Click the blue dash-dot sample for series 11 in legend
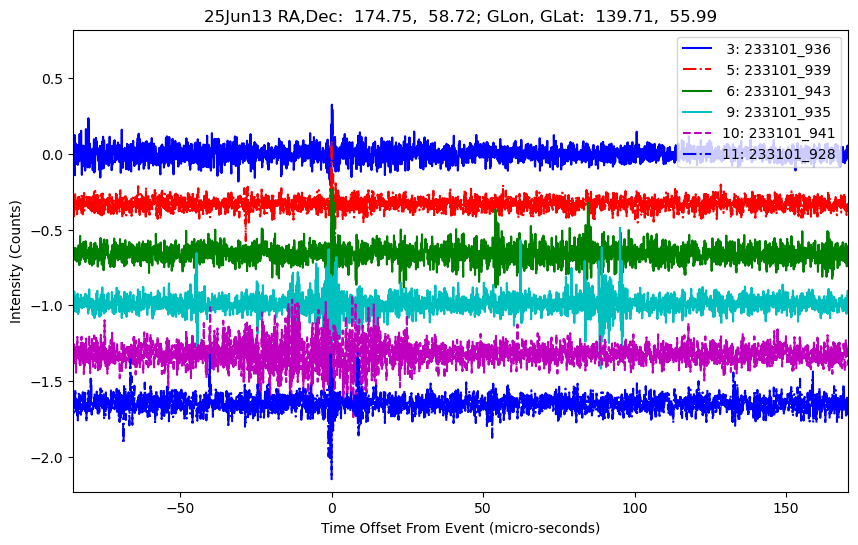This screenshot has height=545, width=858. point(697,154)
